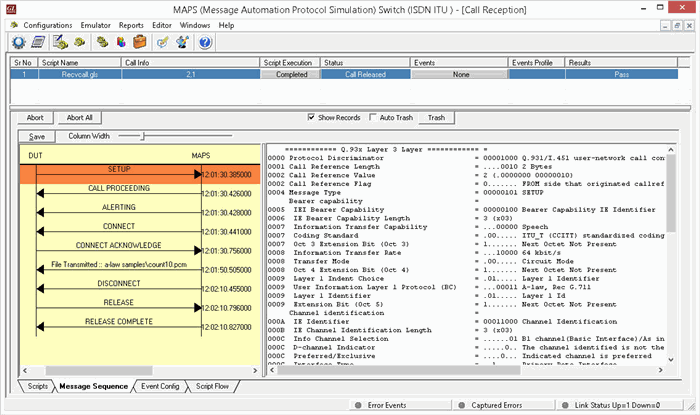Click the notepad with phone toolbar icon
Screen dimensions: 700x415
pos(60,42)
